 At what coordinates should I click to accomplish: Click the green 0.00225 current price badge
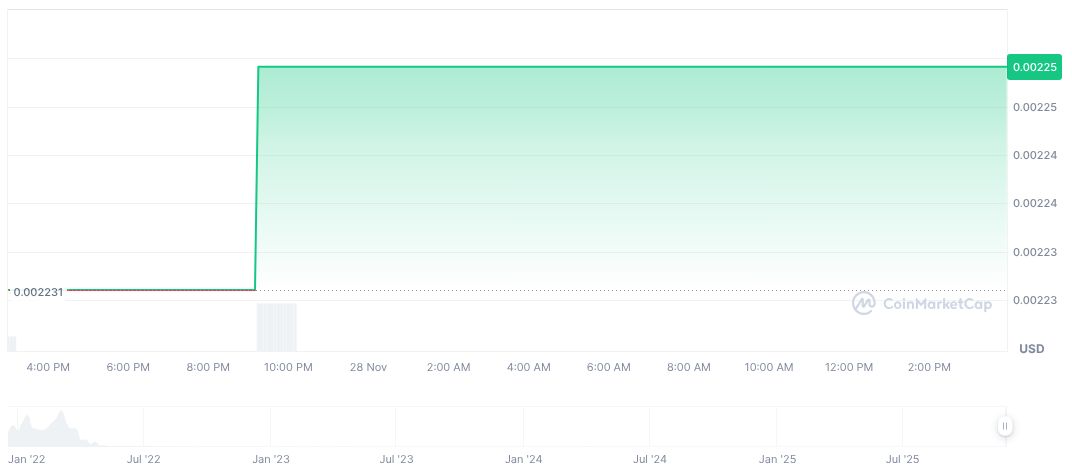tap(1033, 67)
